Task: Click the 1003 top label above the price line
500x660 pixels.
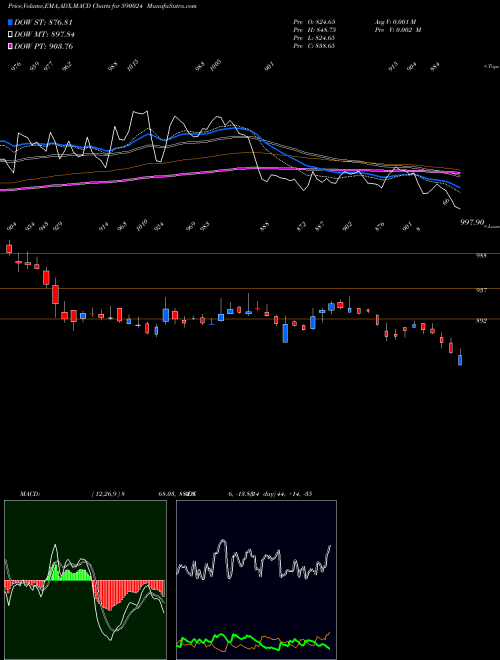Action: 215,65
